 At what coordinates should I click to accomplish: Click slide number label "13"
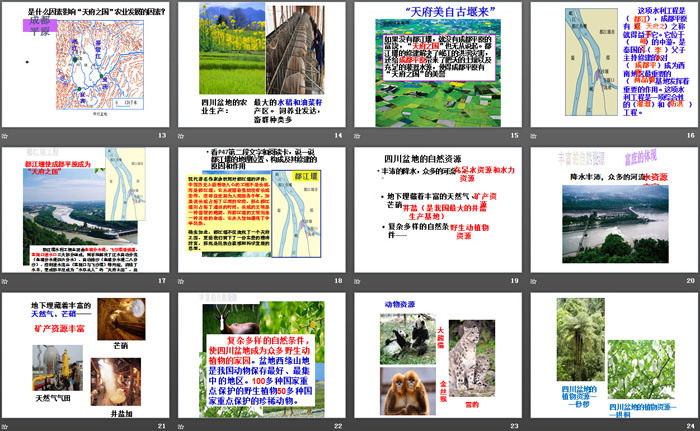coord(162,135)
